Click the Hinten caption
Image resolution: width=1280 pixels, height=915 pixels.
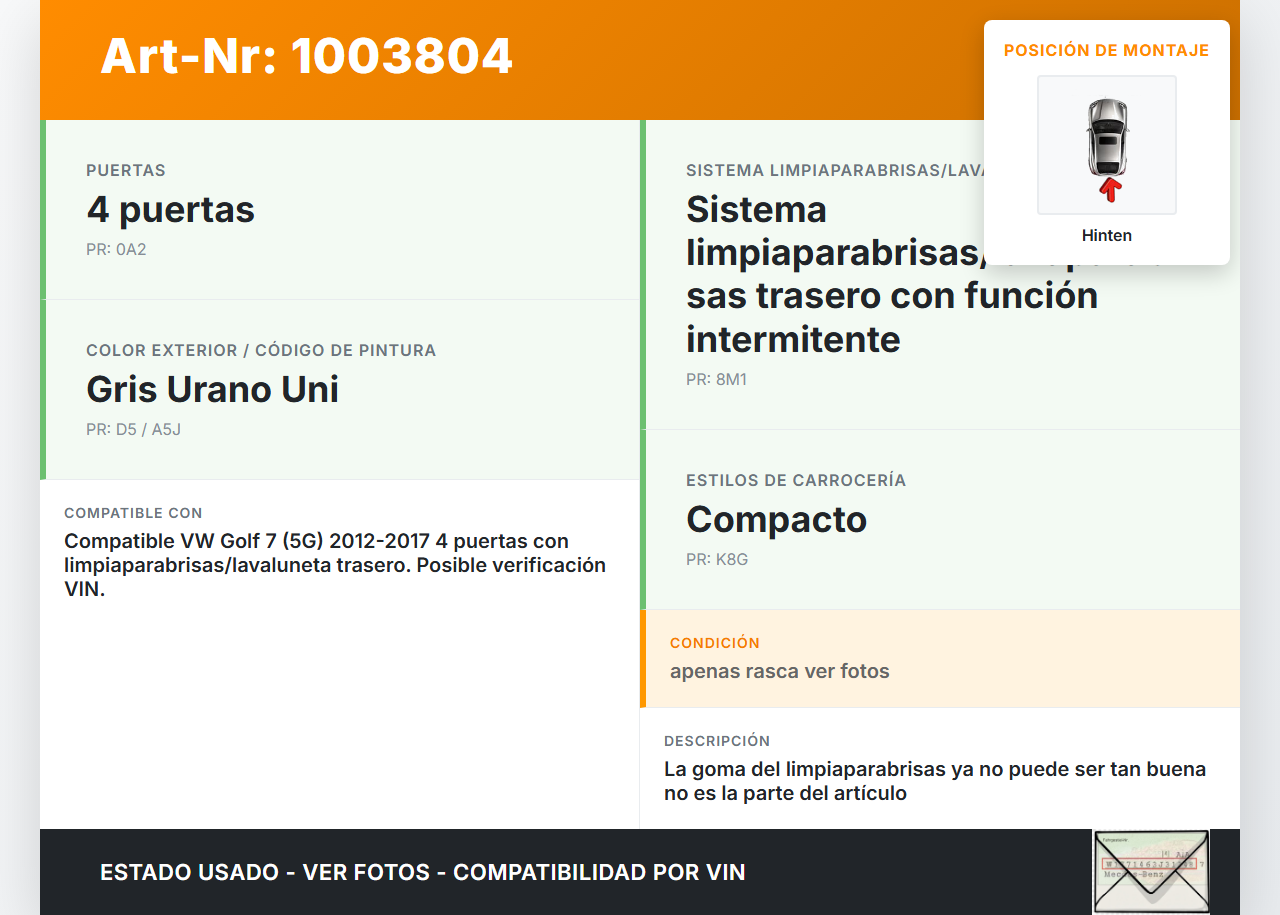[x=1107, y=236]
